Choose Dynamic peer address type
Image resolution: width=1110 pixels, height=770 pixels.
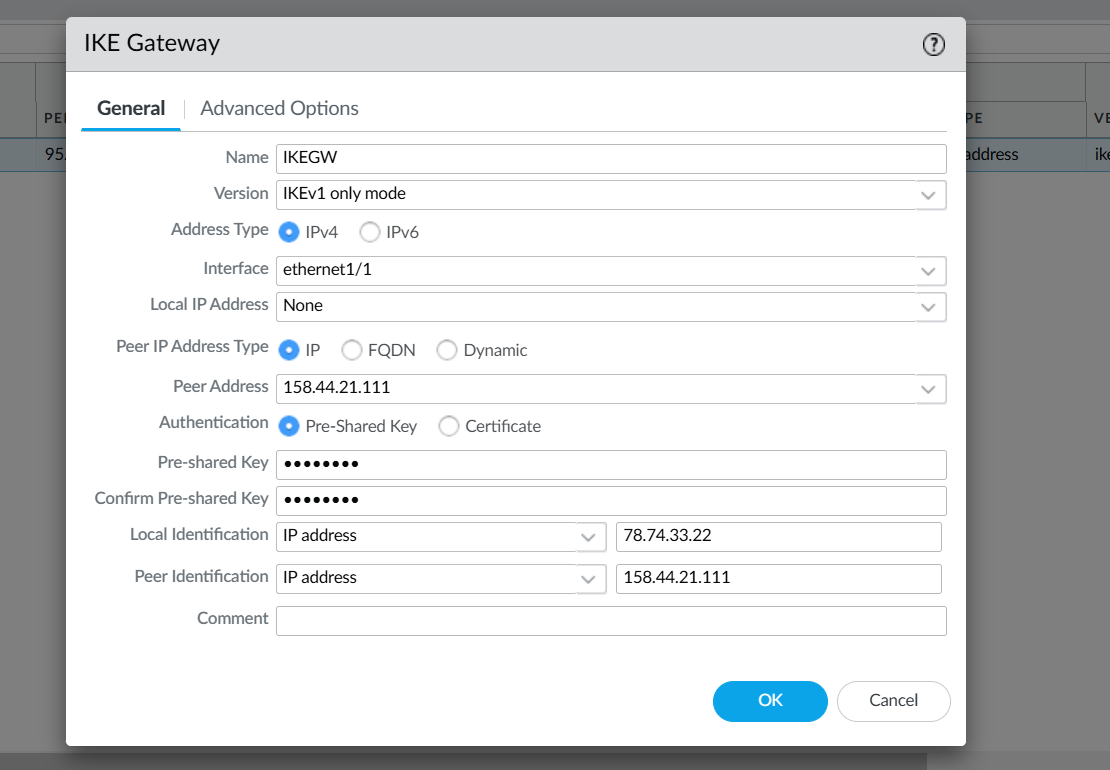(x=447, y=350)
